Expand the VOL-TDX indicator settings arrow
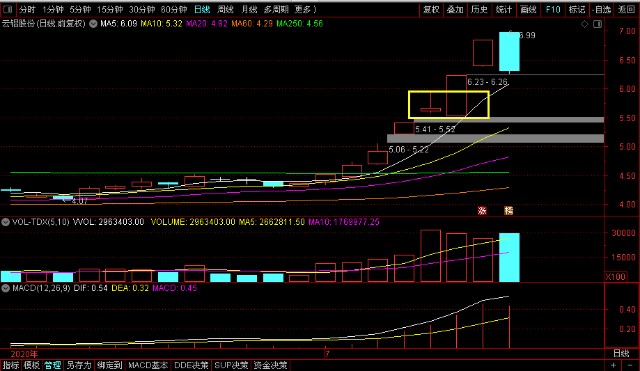640x371 pixels. click(6, 222)
